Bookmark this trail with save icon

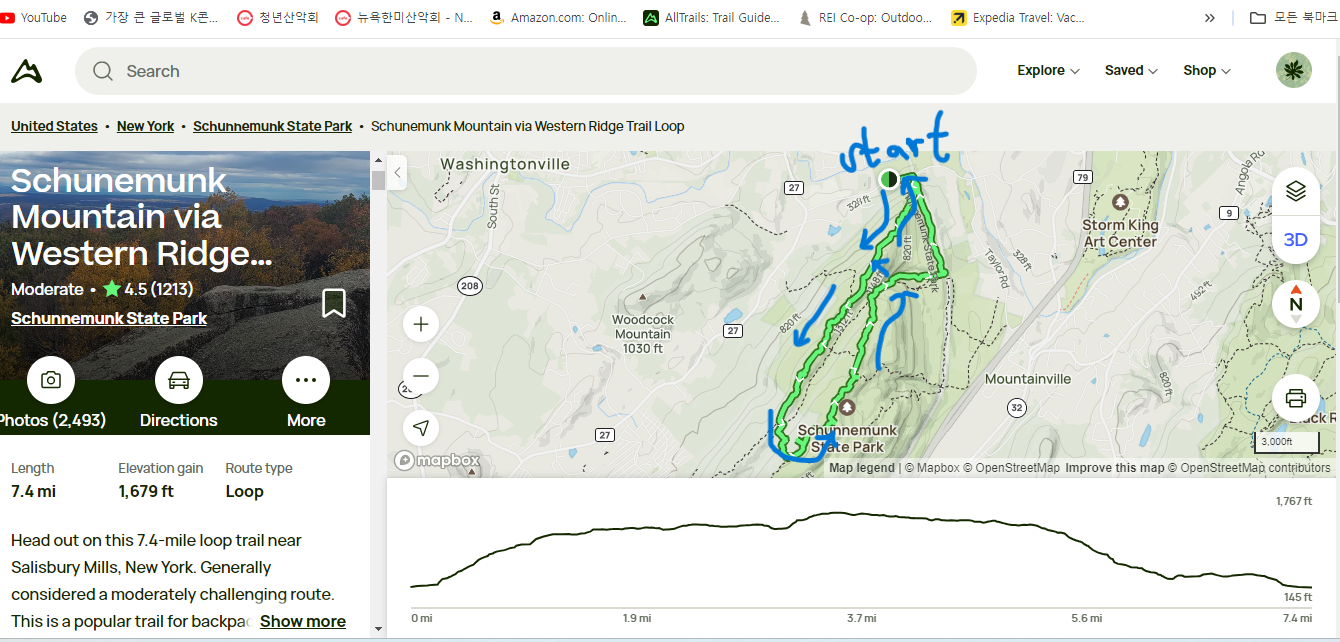click(334, 303)
